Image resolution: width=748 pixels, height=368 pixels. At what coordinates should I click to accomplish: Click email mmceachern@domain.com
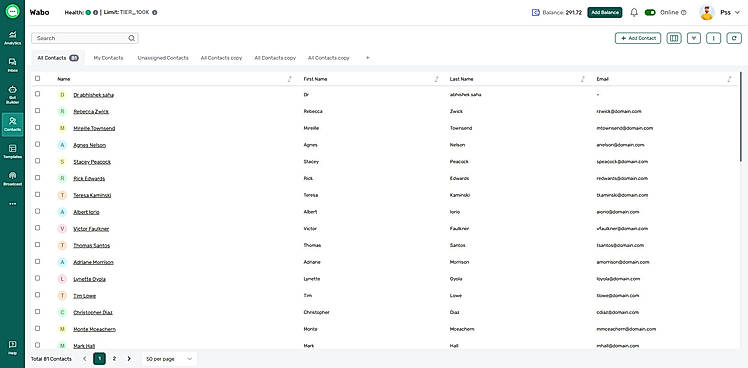click(x=626, y=329)
